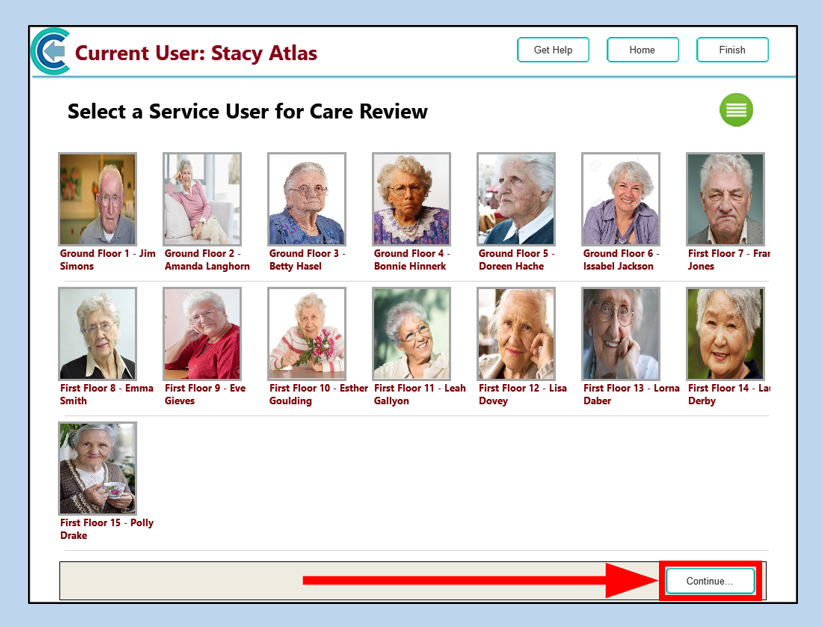Choose Amanda Langhorn's photo

coord(202,199)
